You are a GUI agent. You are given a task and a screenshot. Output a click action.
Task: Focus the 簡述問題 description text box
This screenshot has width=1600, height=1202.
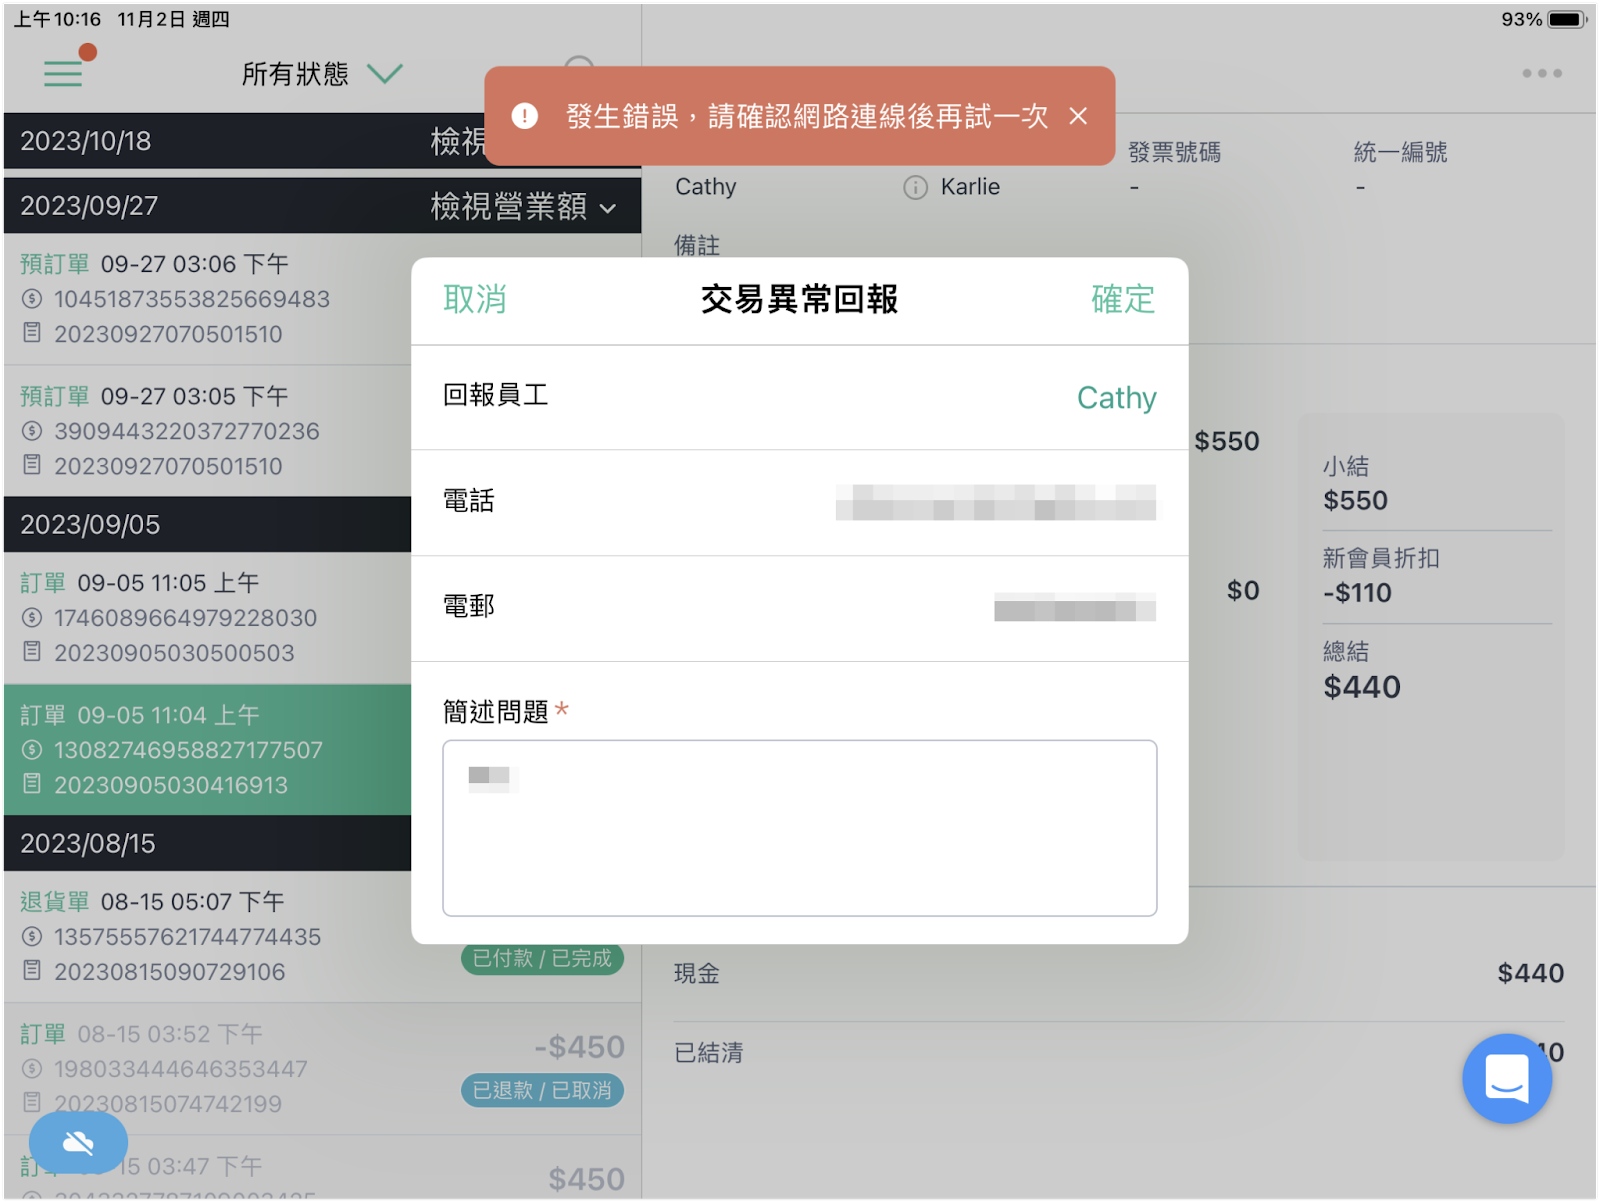click(x=800, y=828)
